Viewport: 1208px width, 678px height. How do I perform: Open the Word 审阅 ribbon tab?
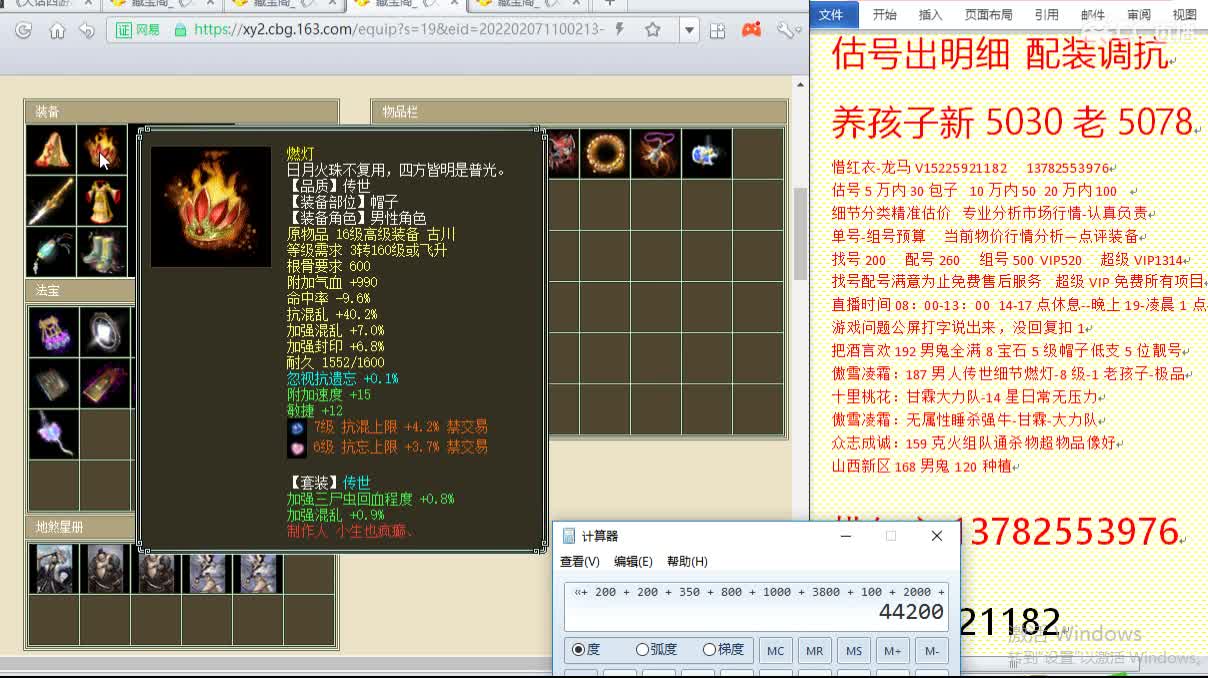[1138, 15]
